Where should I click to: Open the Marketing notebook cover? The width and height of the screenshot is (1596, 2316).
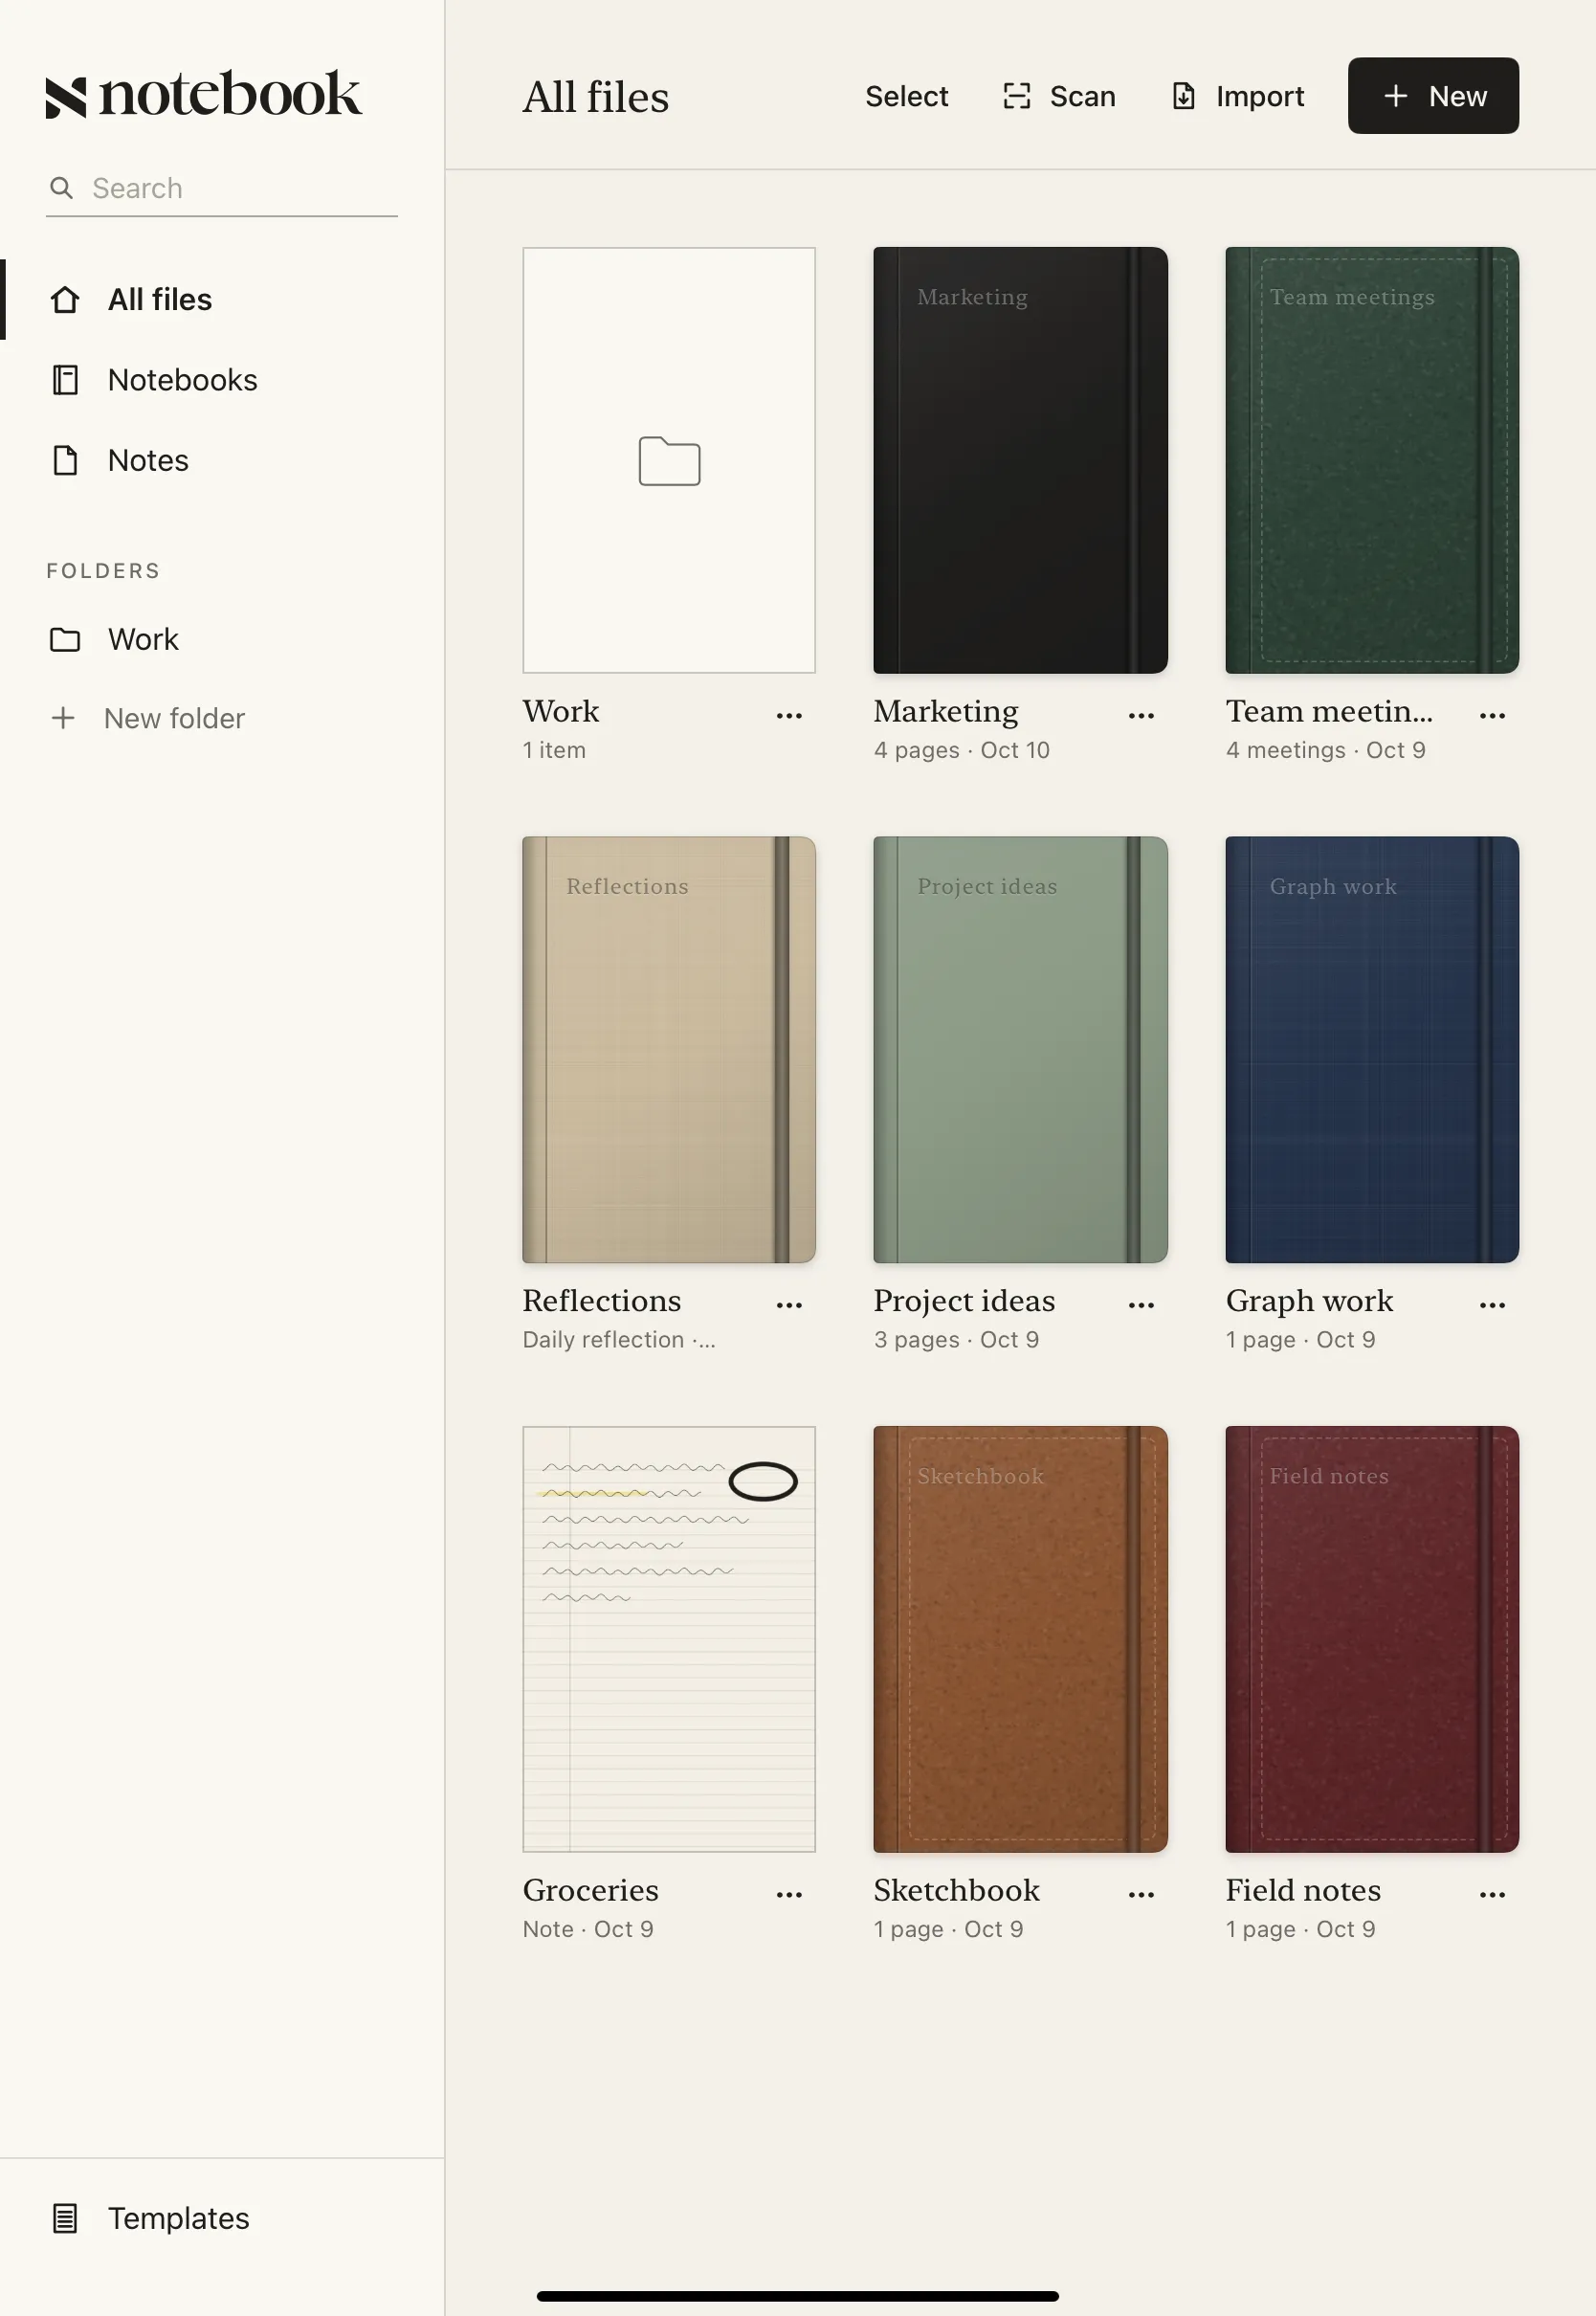pos(1020,460)
